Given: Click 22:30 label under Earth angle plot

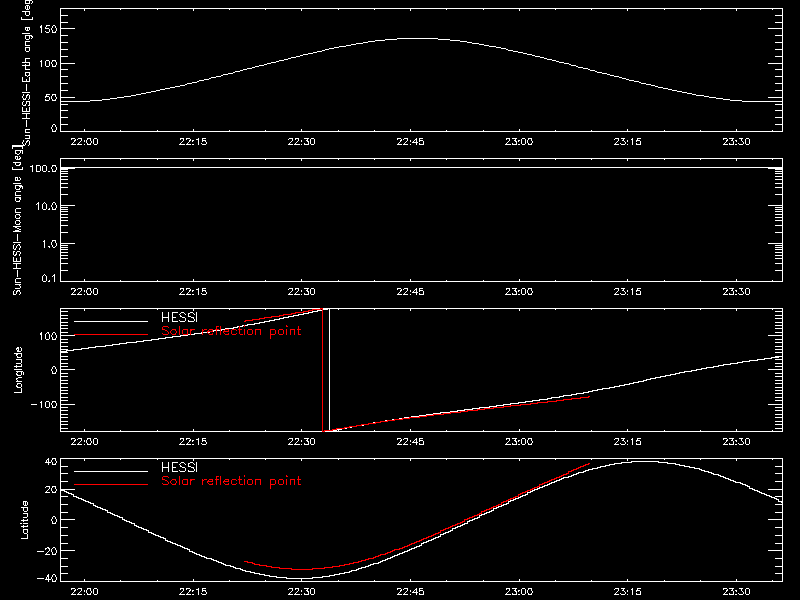Looking at the screenshot, I should point(302,141).
